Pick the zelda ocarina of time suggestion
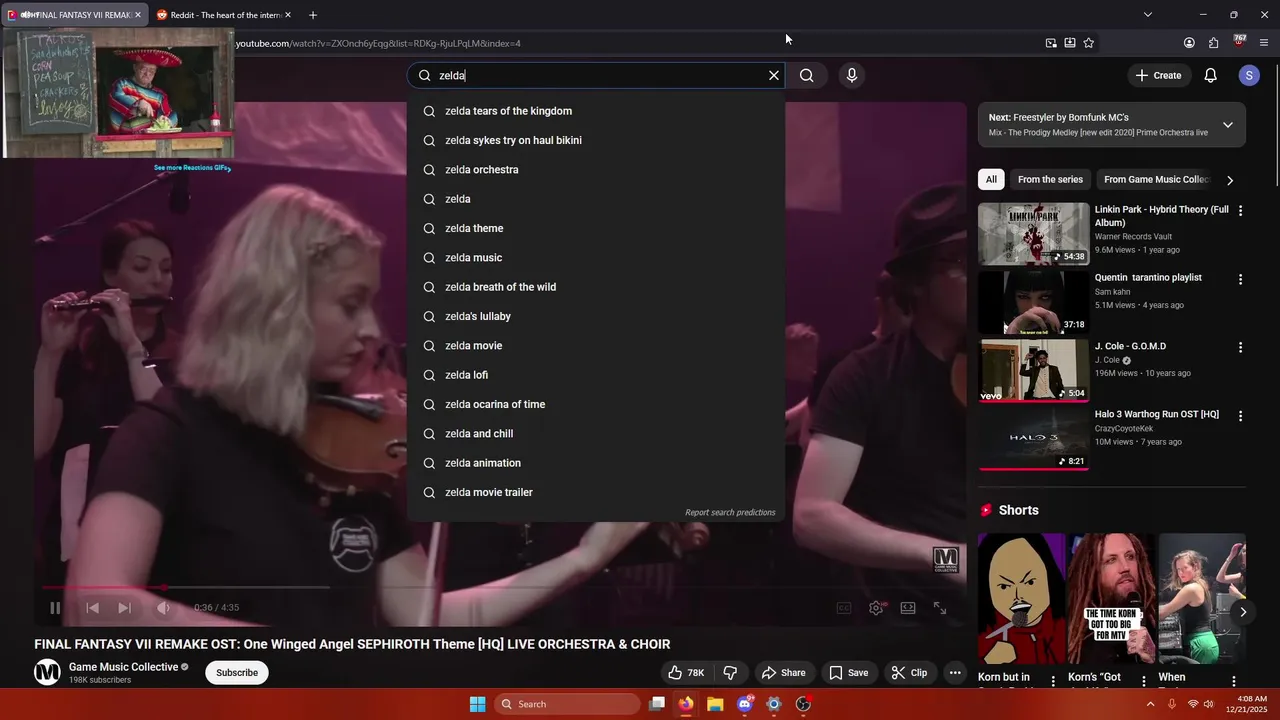Image resolution: width=1280 pixels, height=720 pixels. 596,404
